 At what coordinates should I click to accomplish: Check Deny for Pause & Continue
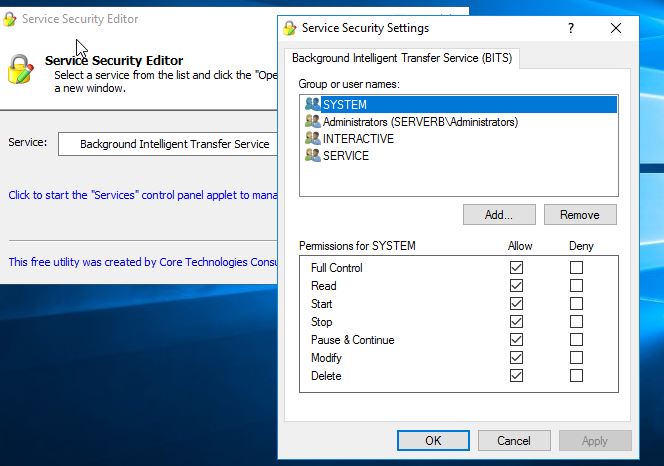tap(576, 340)
